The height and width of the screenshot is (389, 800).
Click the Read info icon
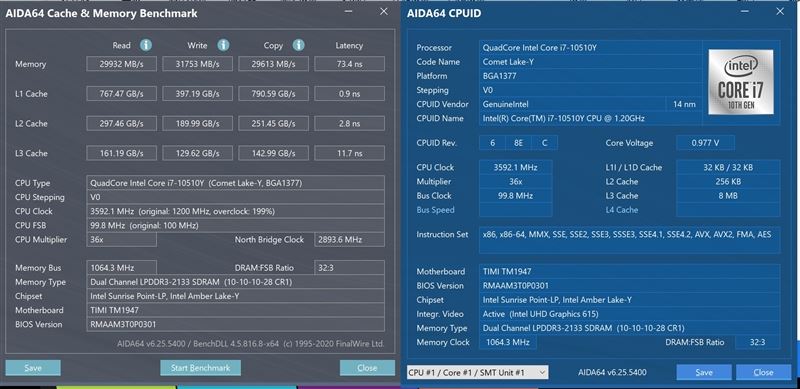click(146, 45)
